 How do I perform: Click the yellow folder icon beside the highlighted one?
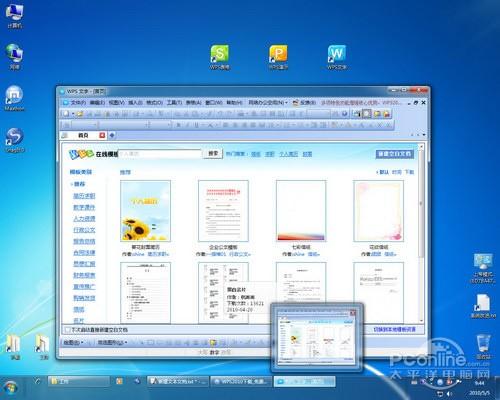point(377,114)
